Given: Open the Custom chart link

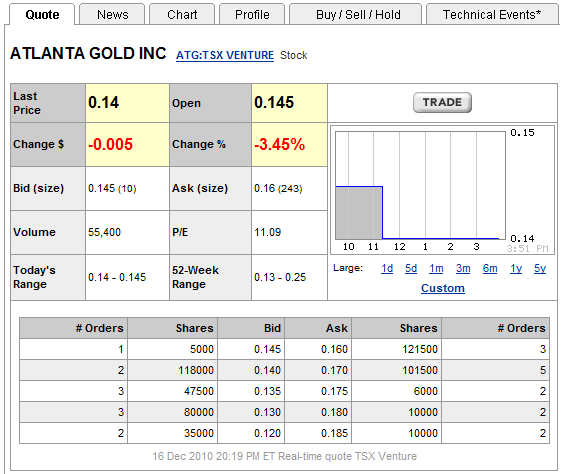Looking at the screenshot, I should point(443,288).
